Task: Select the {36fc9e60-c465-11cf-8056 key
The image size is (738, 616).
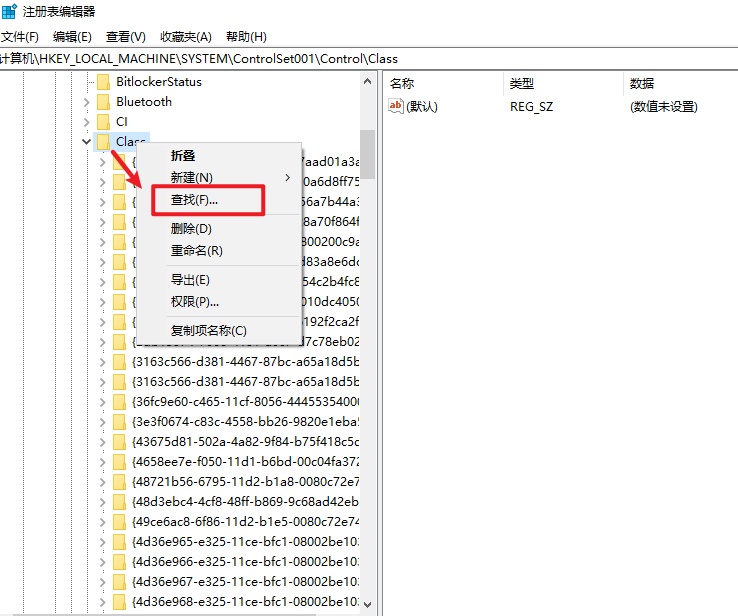Action: (245, 402)
